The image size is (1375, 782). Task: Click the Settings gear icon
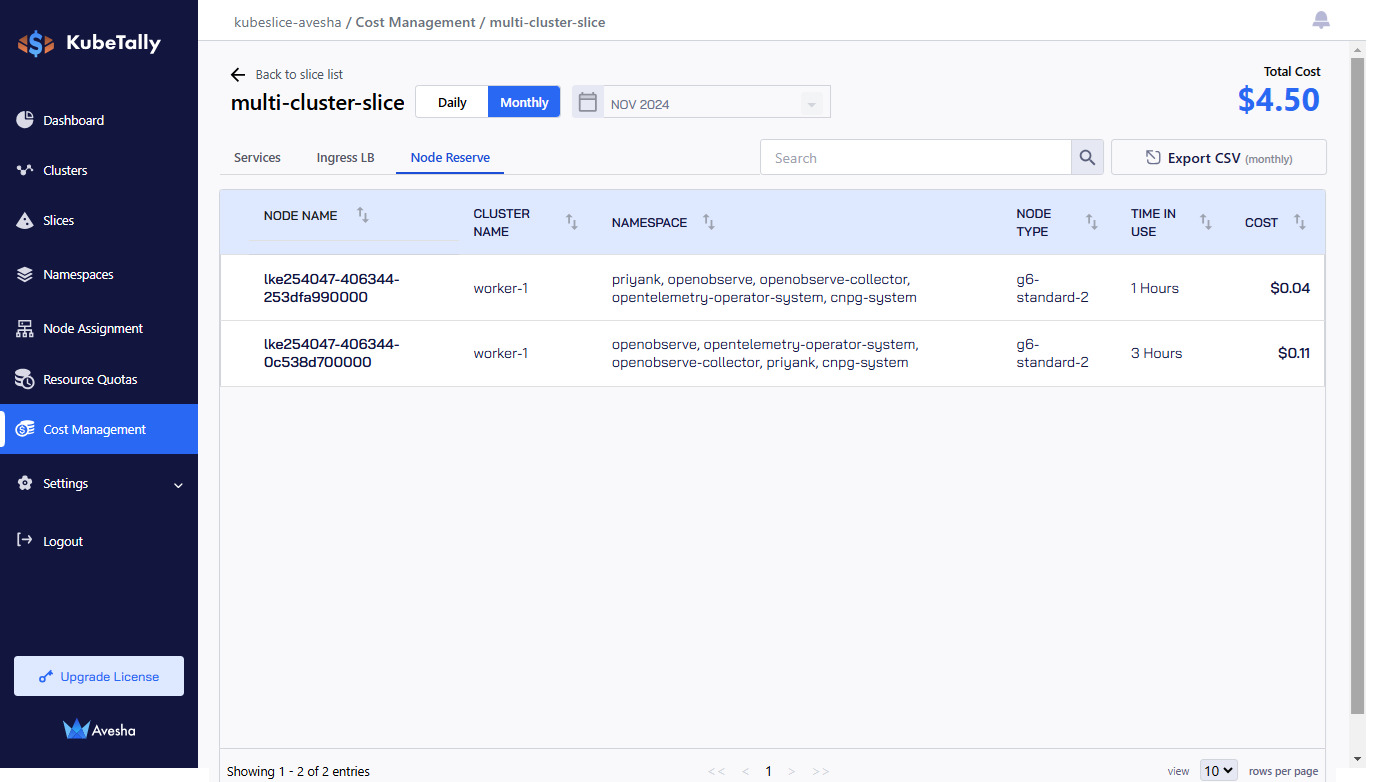25,483
